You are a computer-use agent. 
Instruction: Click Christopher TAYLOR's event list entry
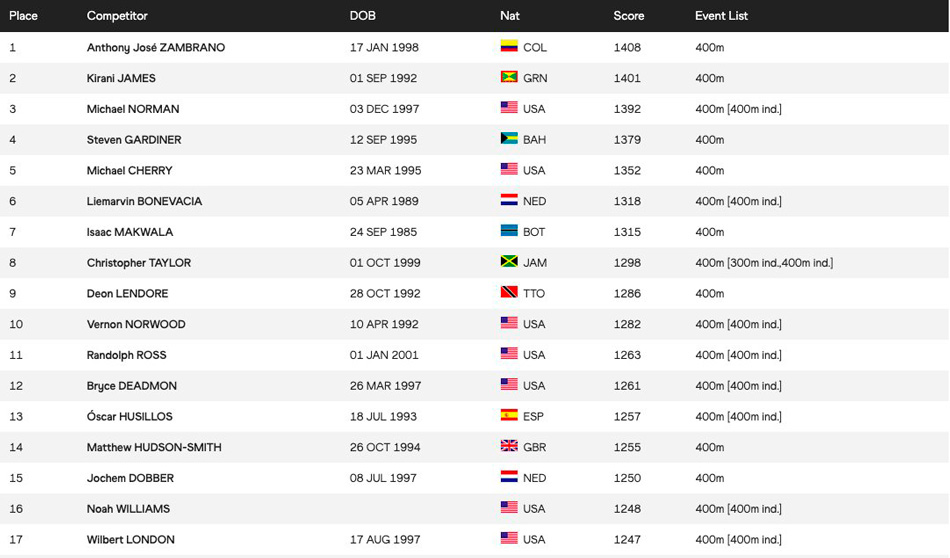point(763,263)
